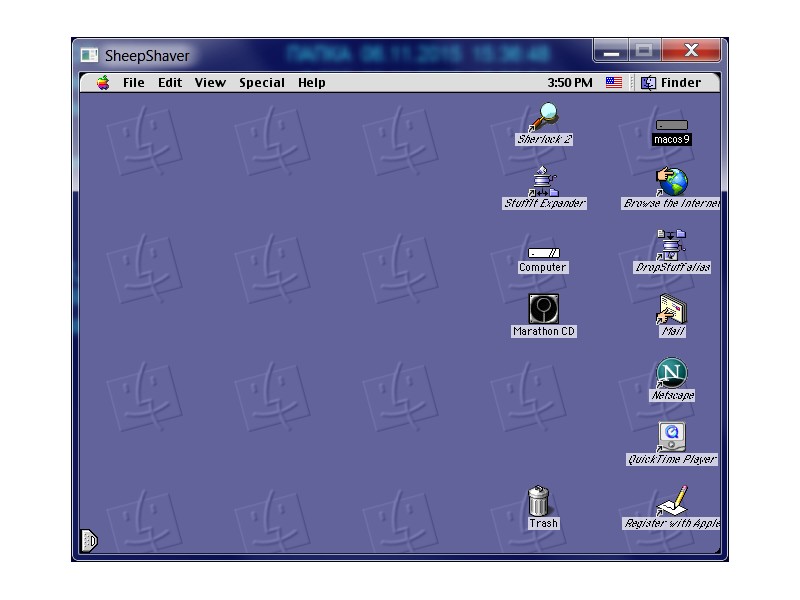Image resolution: width=800 pixels, height=600 pixels.
Task: Click the Trash can icon
Action: (539, 501)
